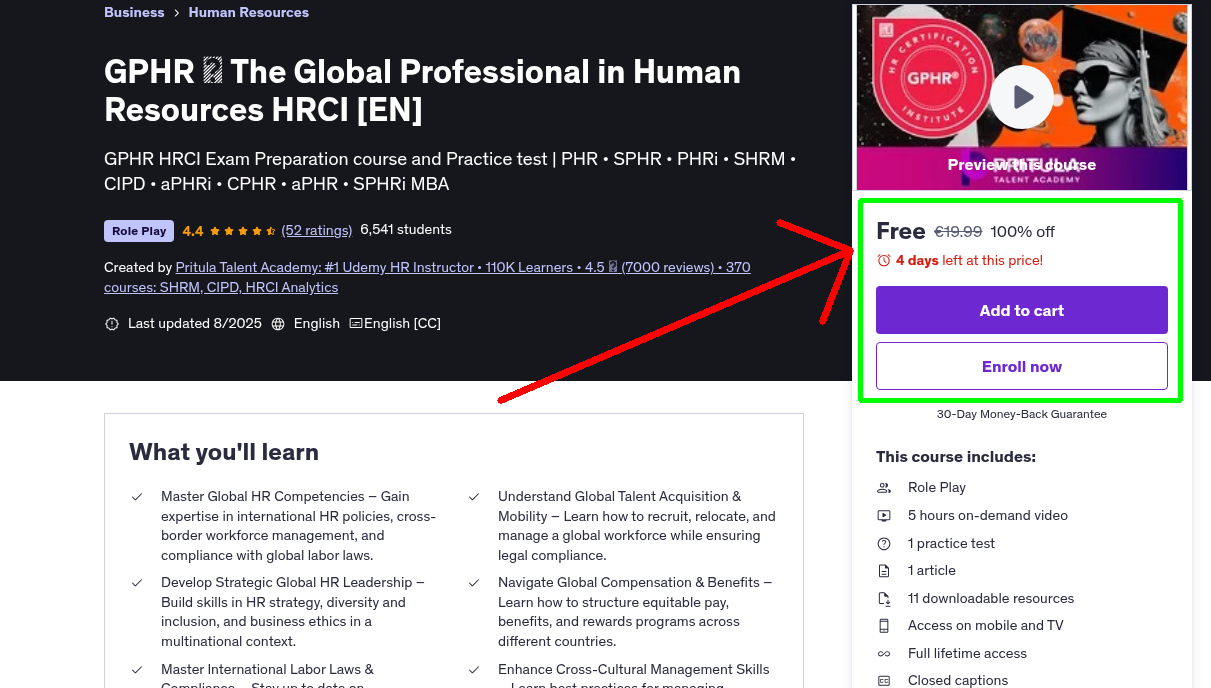Image resolution: width=1211 pixels, height=688 pixels.
Task: Click the Full lifetime access text
Action: [967, 654]
